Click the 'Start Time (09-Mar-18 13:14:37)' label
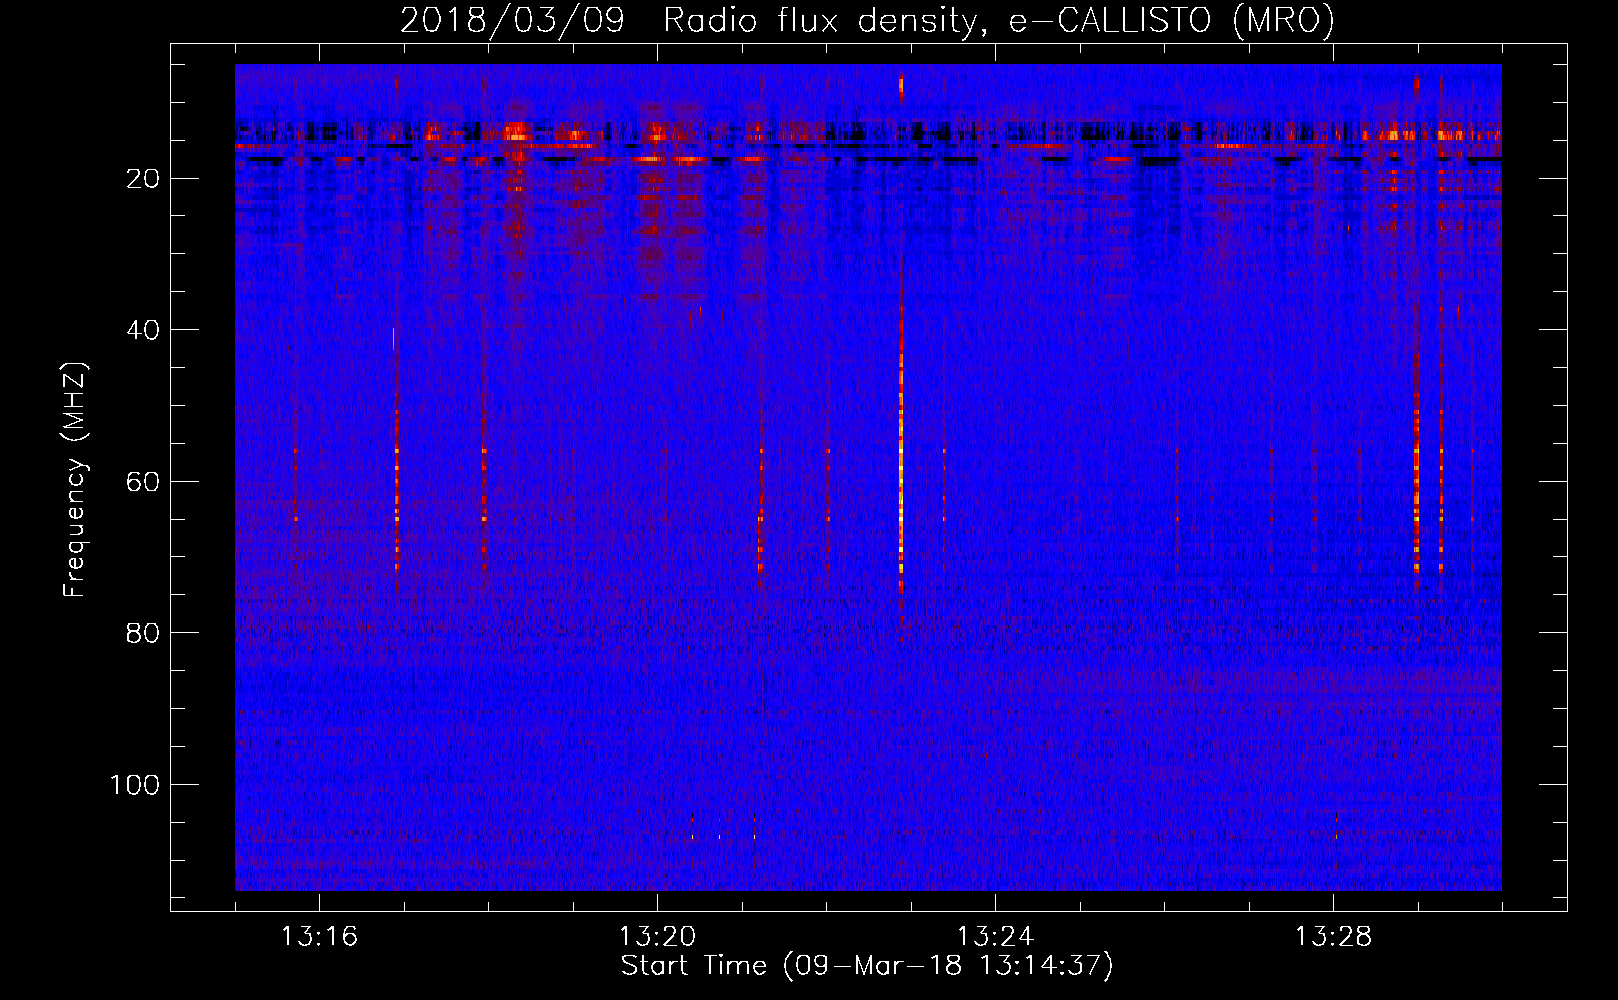Image resolution: width=1618 pixels, height=1000 pixels. tap(867, 965)
